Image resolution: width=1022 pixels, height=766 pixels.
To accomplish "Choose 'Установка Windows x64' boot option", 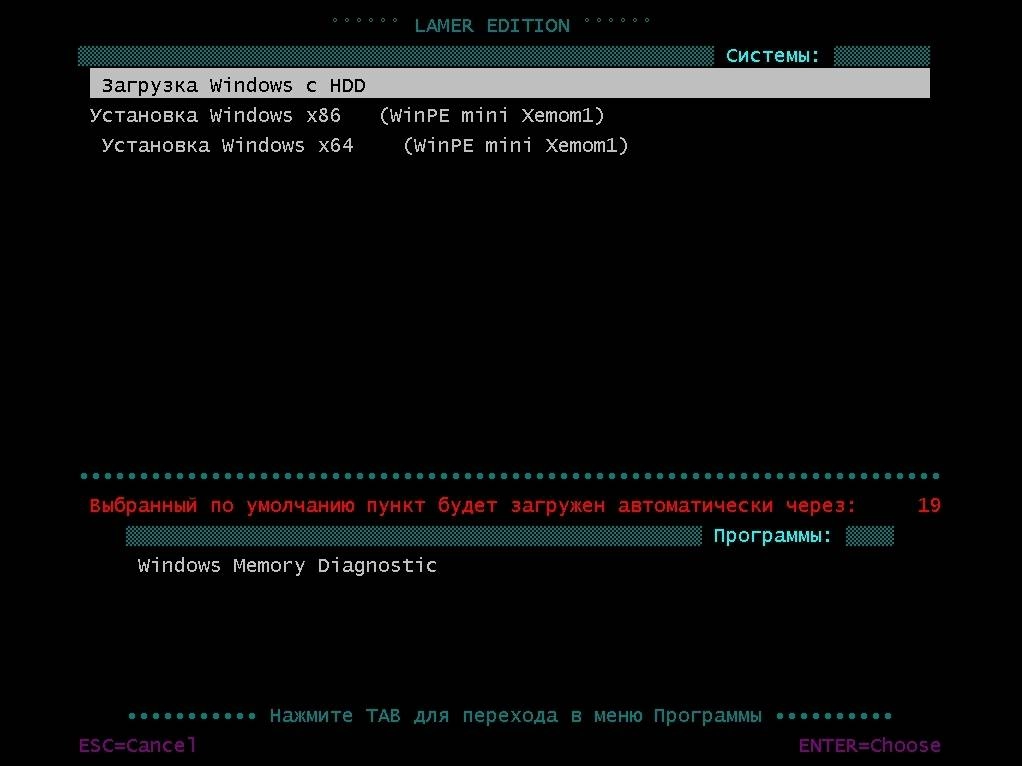I will point(365,145).
